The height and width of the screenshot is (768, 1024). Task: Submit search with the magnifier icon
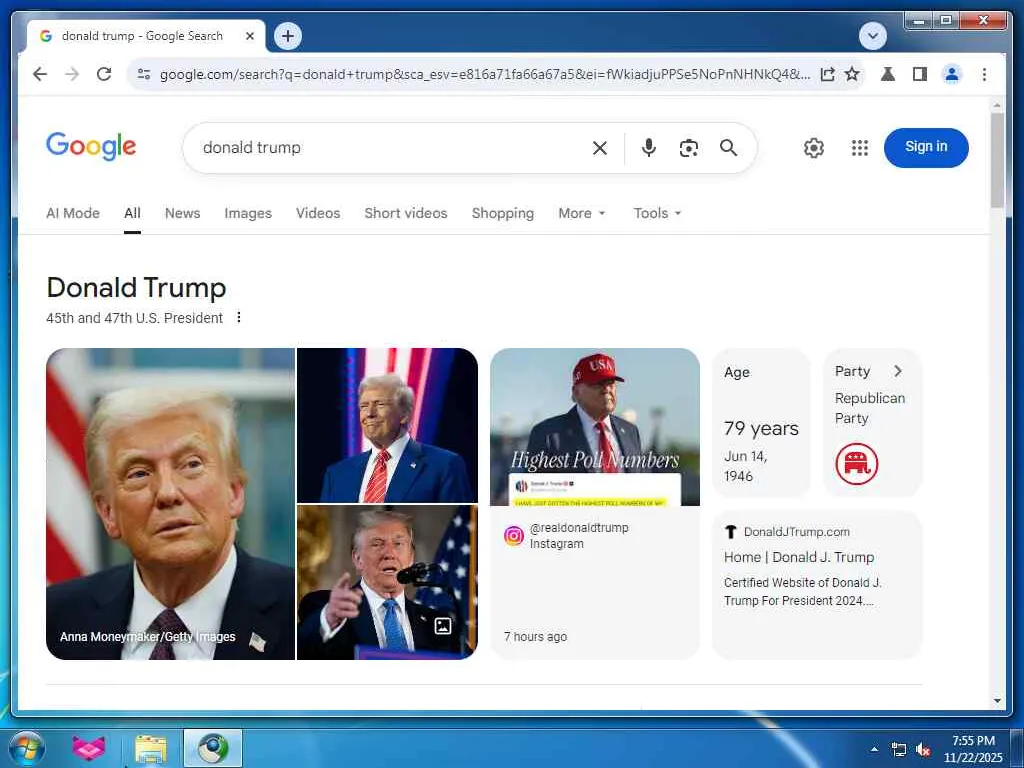click(728, 148)
